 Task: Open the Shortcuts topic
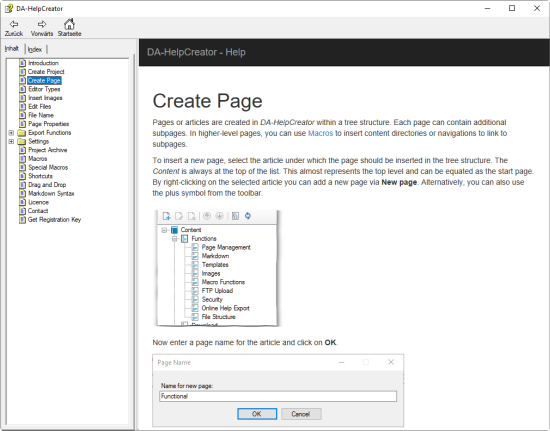tap(40, 176)
